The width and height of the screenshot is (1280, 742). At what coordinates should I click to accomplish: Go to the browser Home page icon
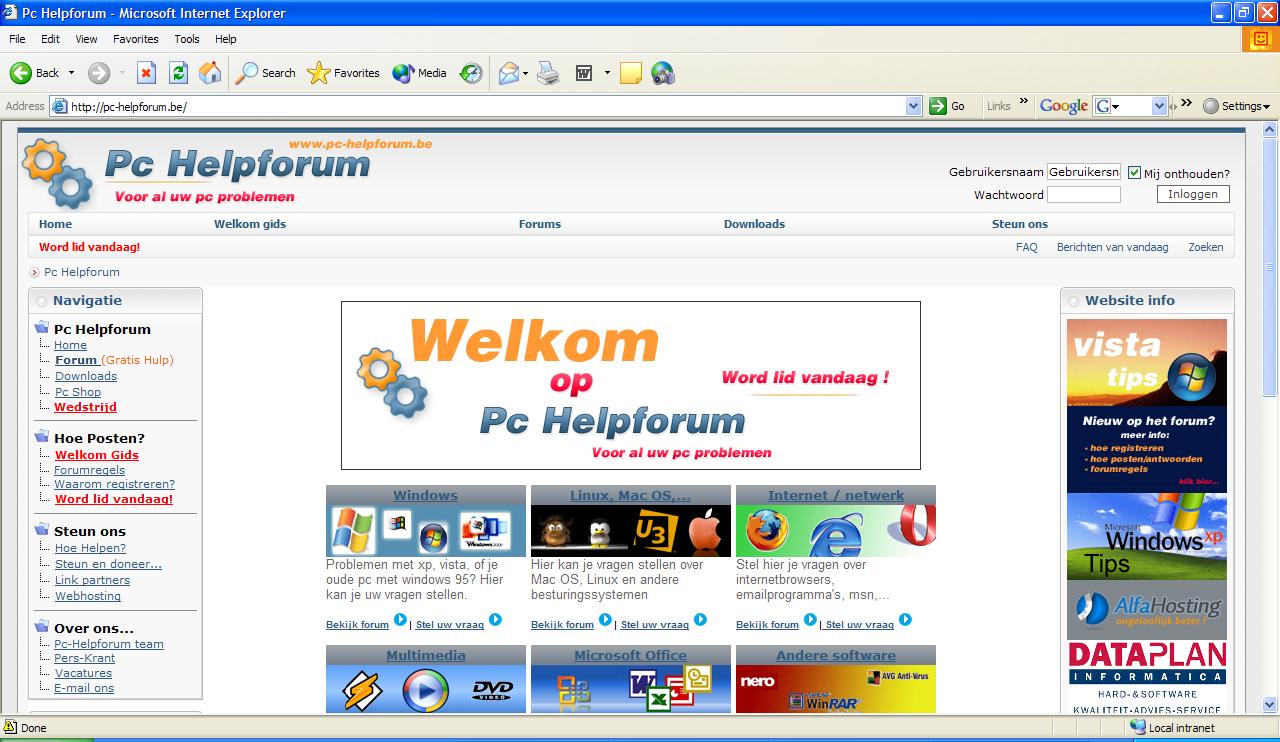(x=210, y=73)
